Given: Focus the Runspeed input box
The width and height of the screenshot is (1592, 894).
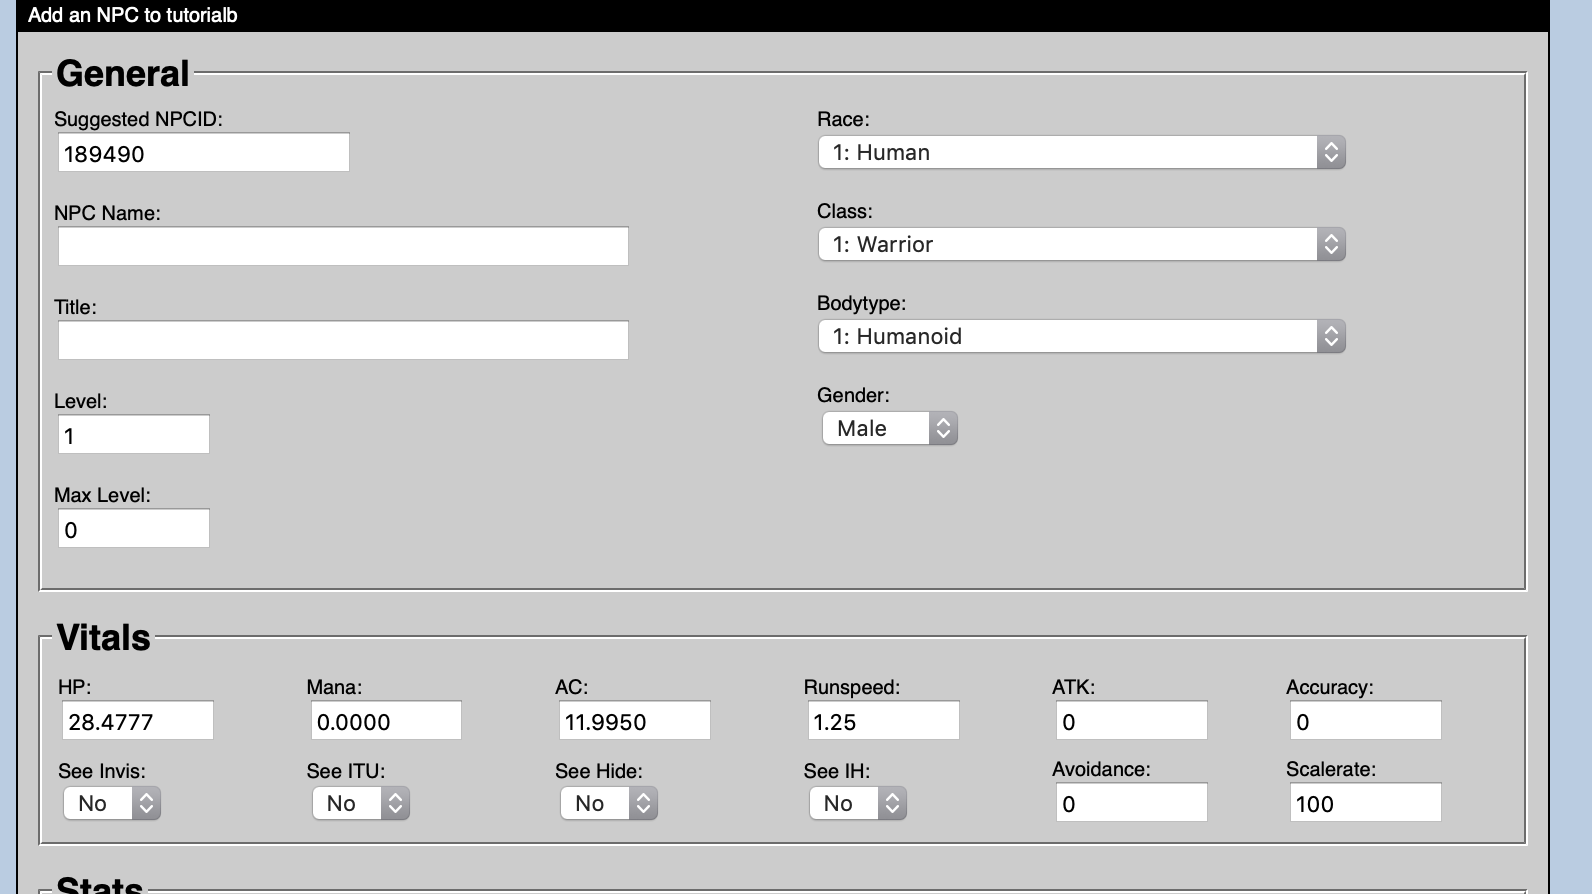Looking at the screenshot, I should tap(883, 721).
